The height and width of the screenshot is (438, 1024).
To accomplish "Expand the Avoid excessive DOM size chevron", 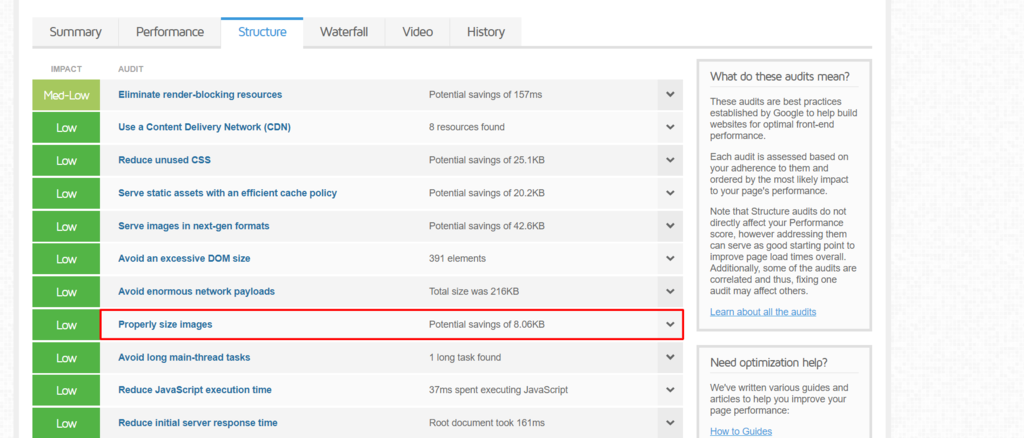I will click(669, 259).
